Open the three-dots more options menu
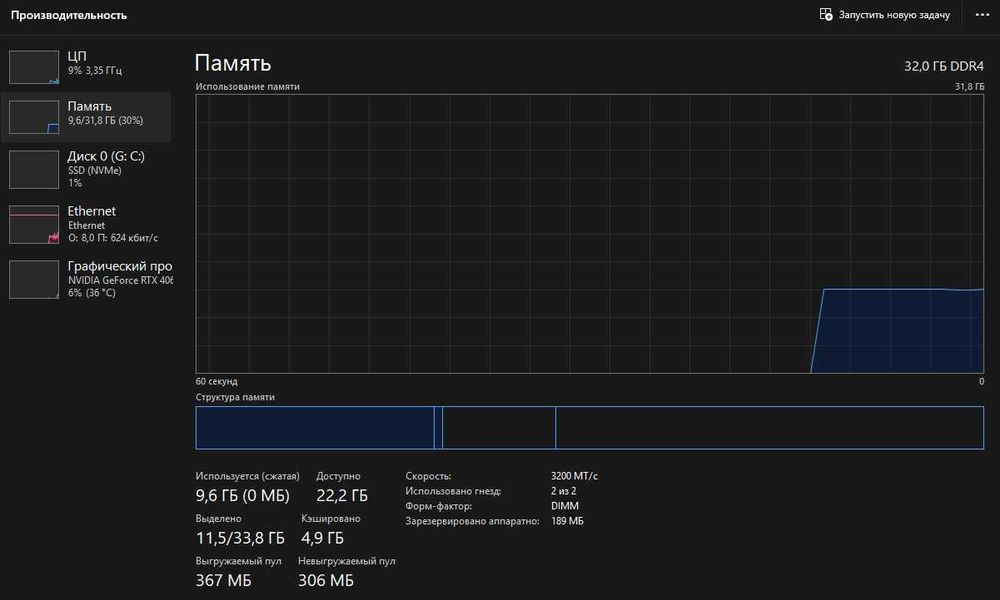Viewport: 1000px width, 600px height. coord(982,15)
